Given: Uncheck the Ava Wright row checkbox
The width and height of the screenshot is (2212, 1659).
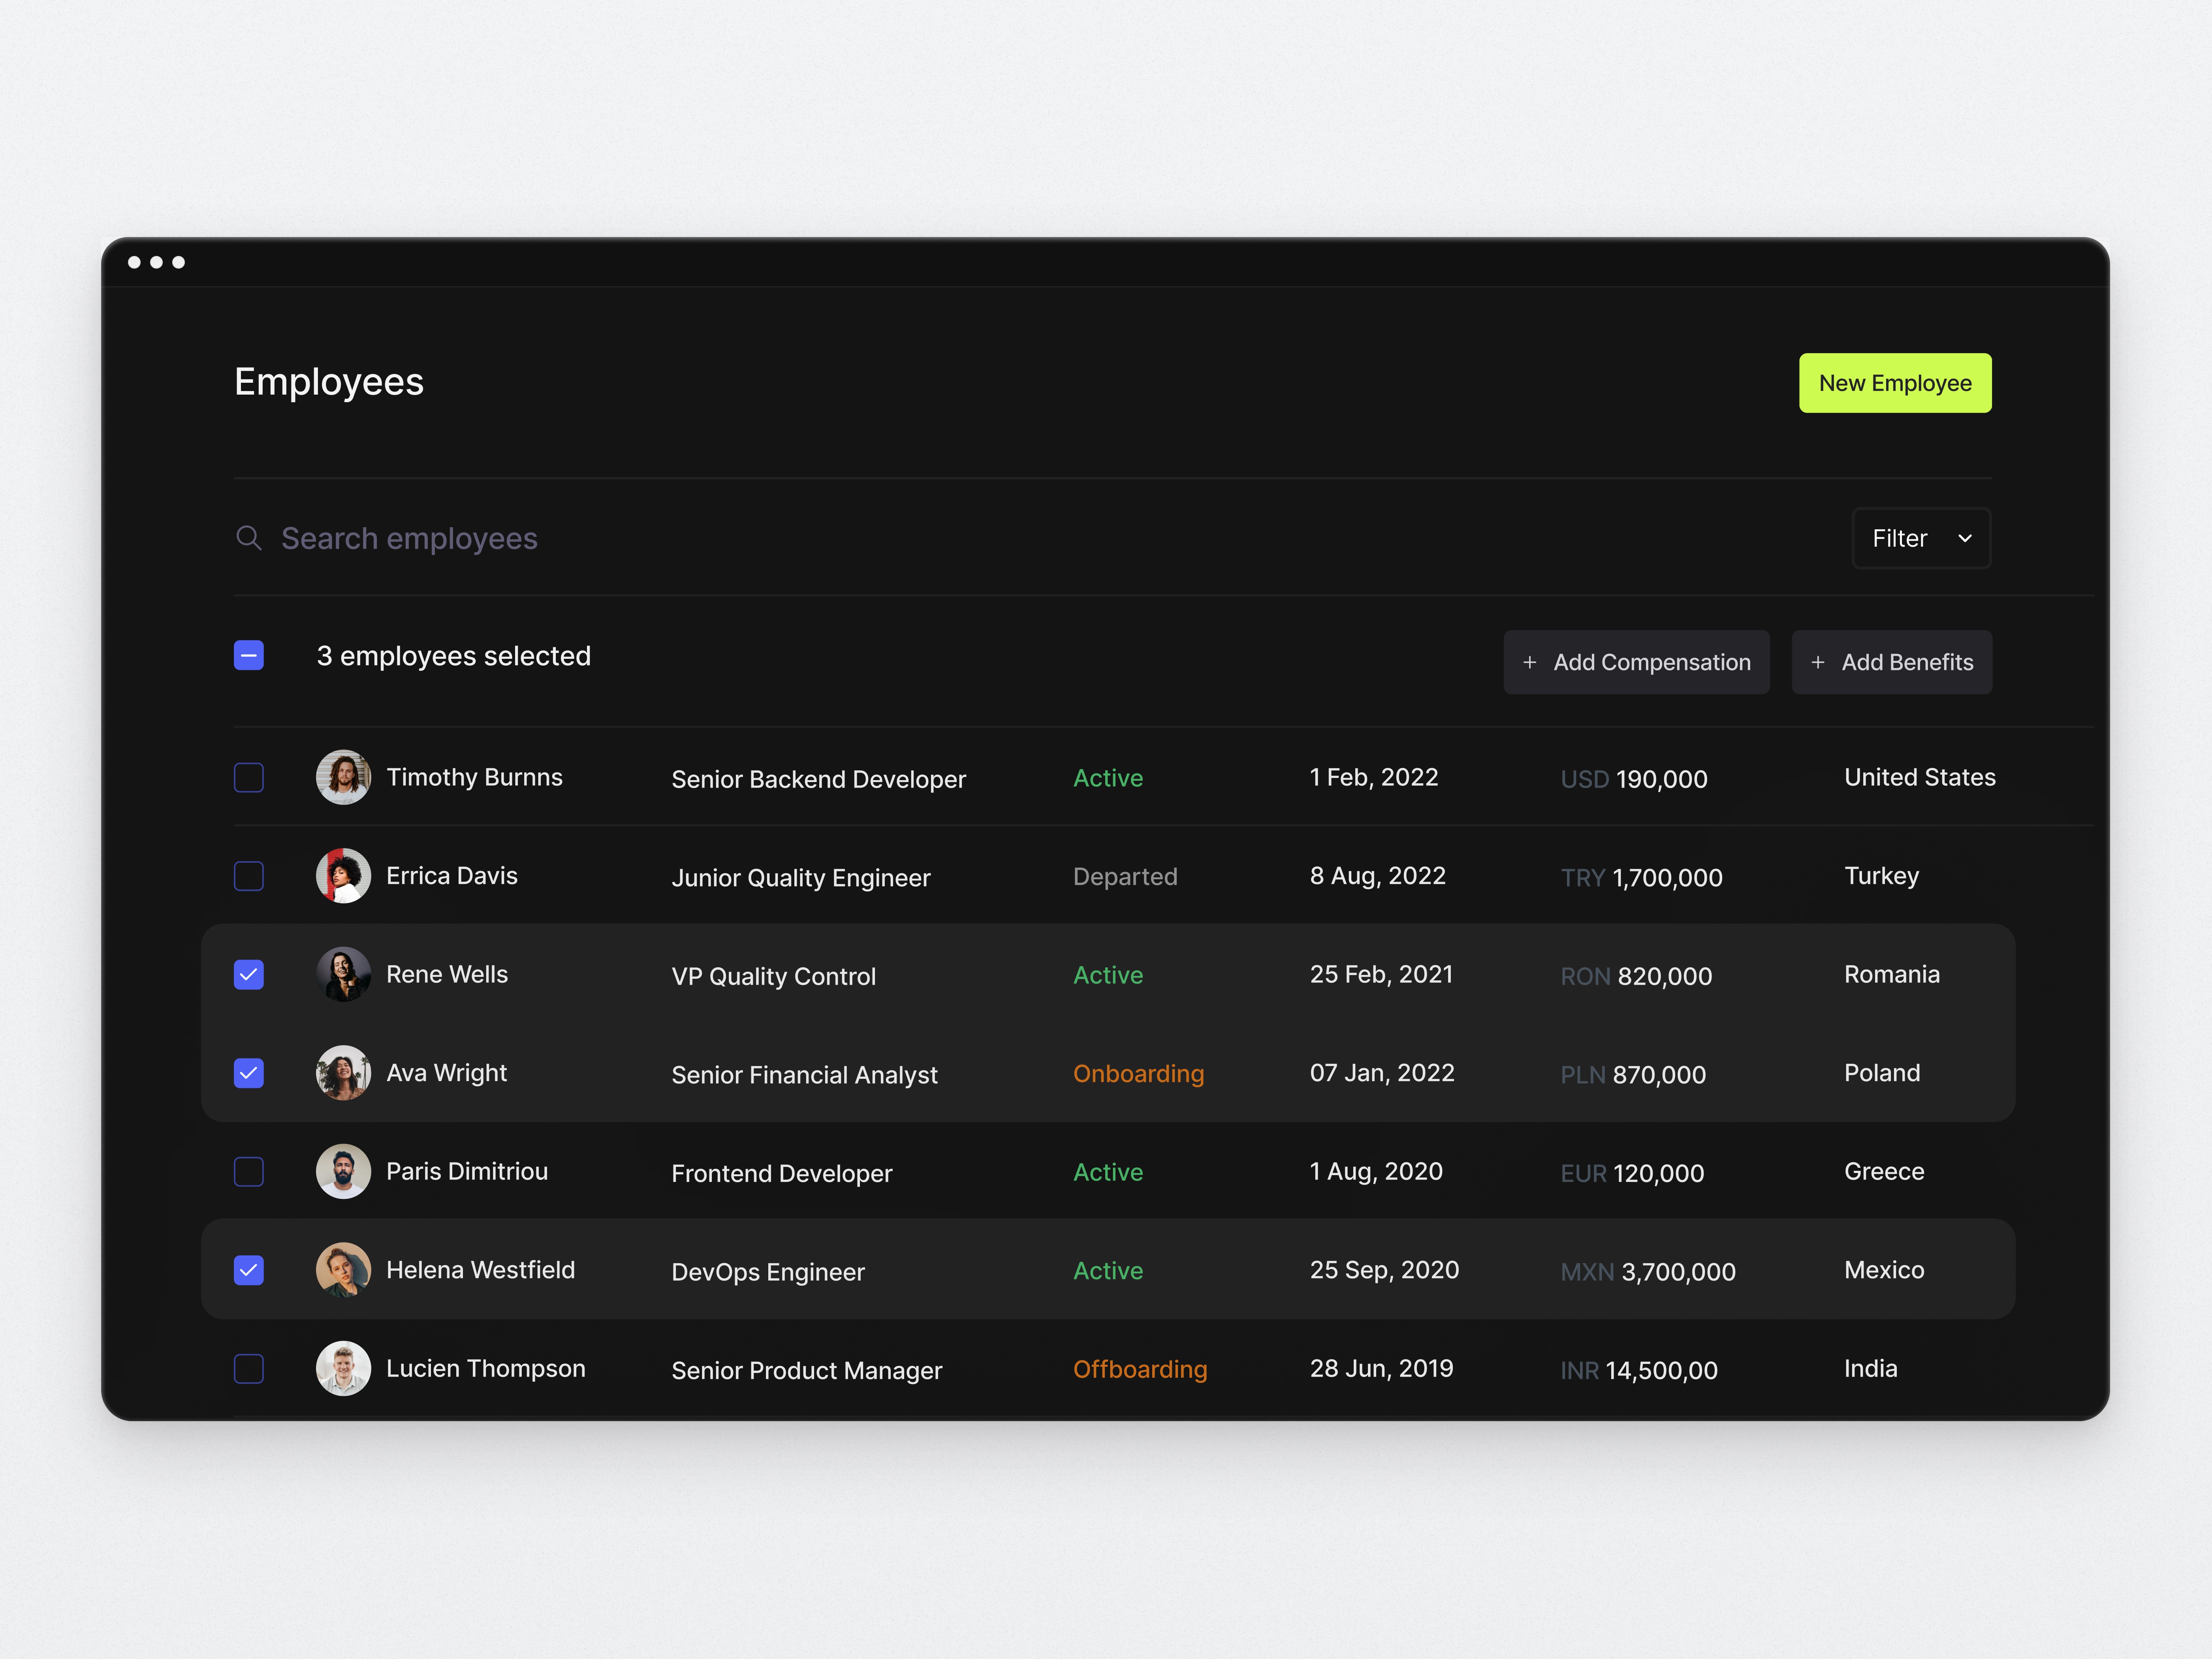Looking at the screenshot, I should [249, 1073].
